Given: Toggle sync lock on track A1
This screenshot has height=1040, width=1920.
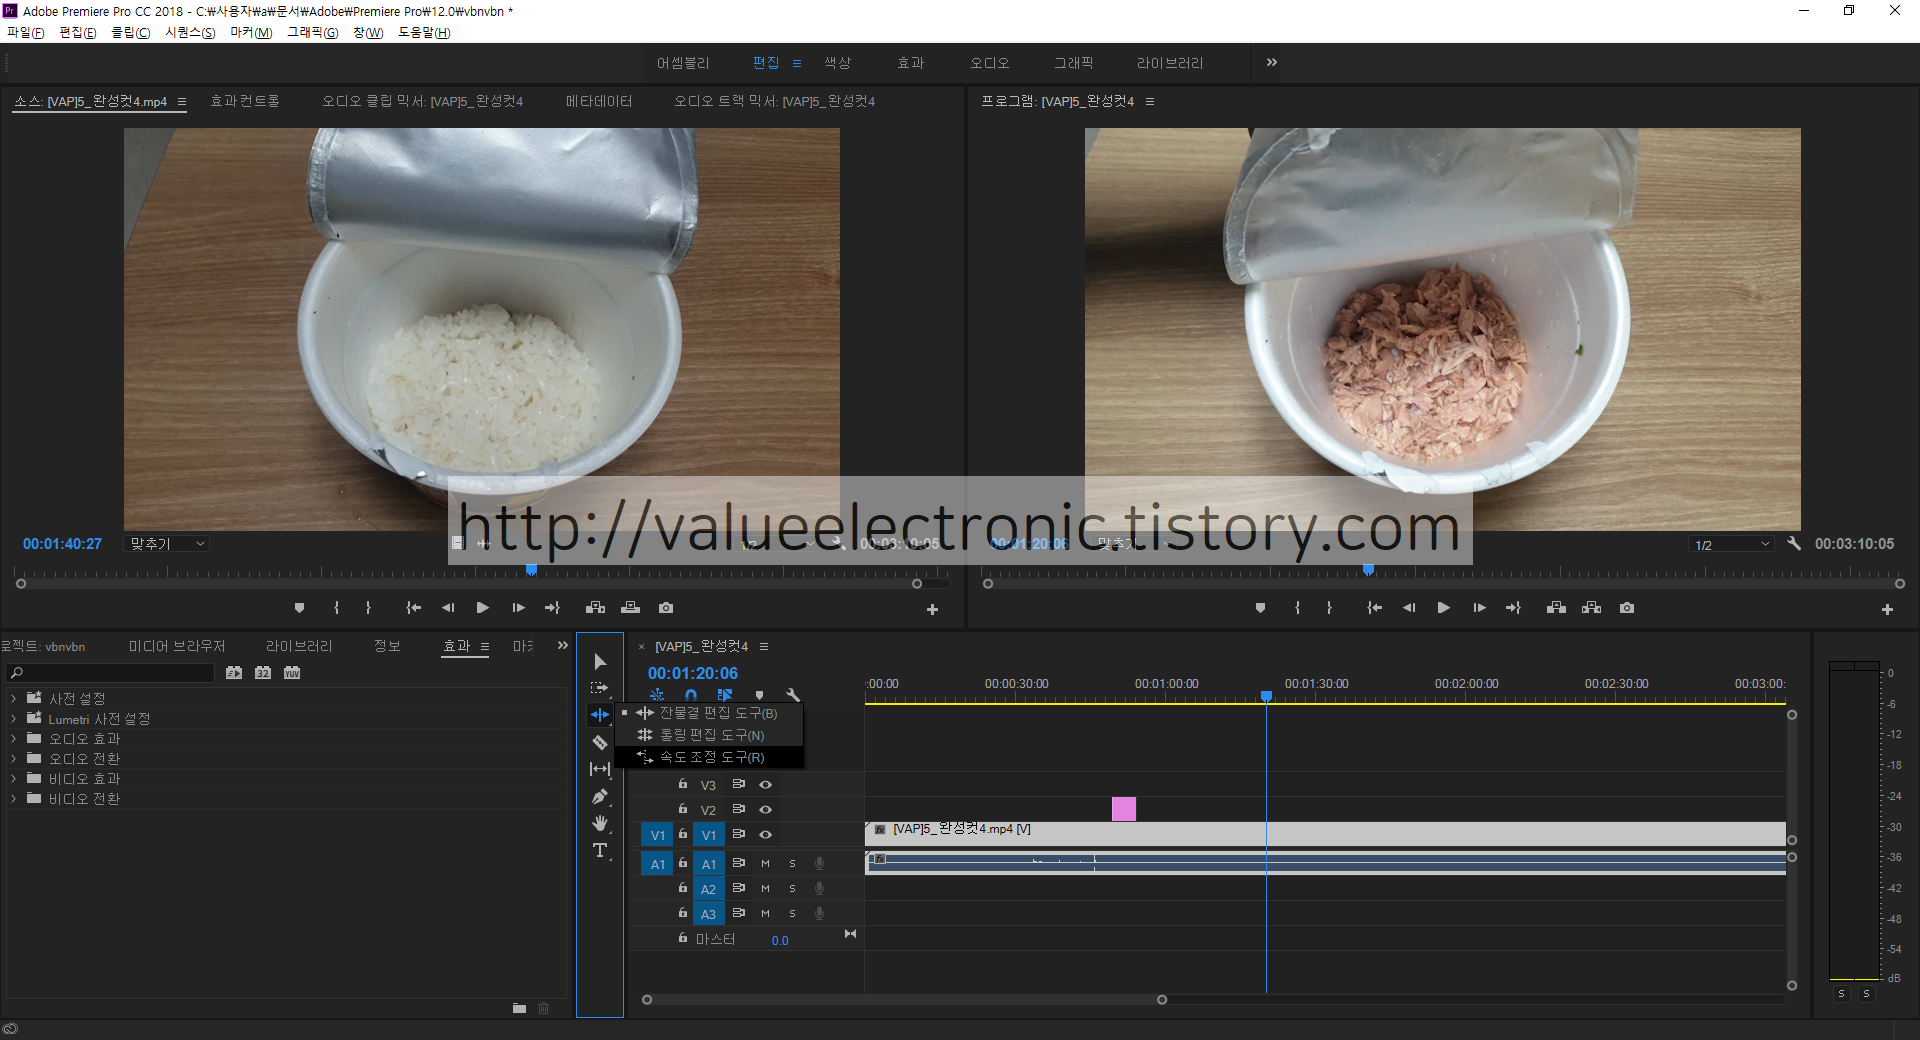Looking at the screenshot, I should (x=739, y=863).
